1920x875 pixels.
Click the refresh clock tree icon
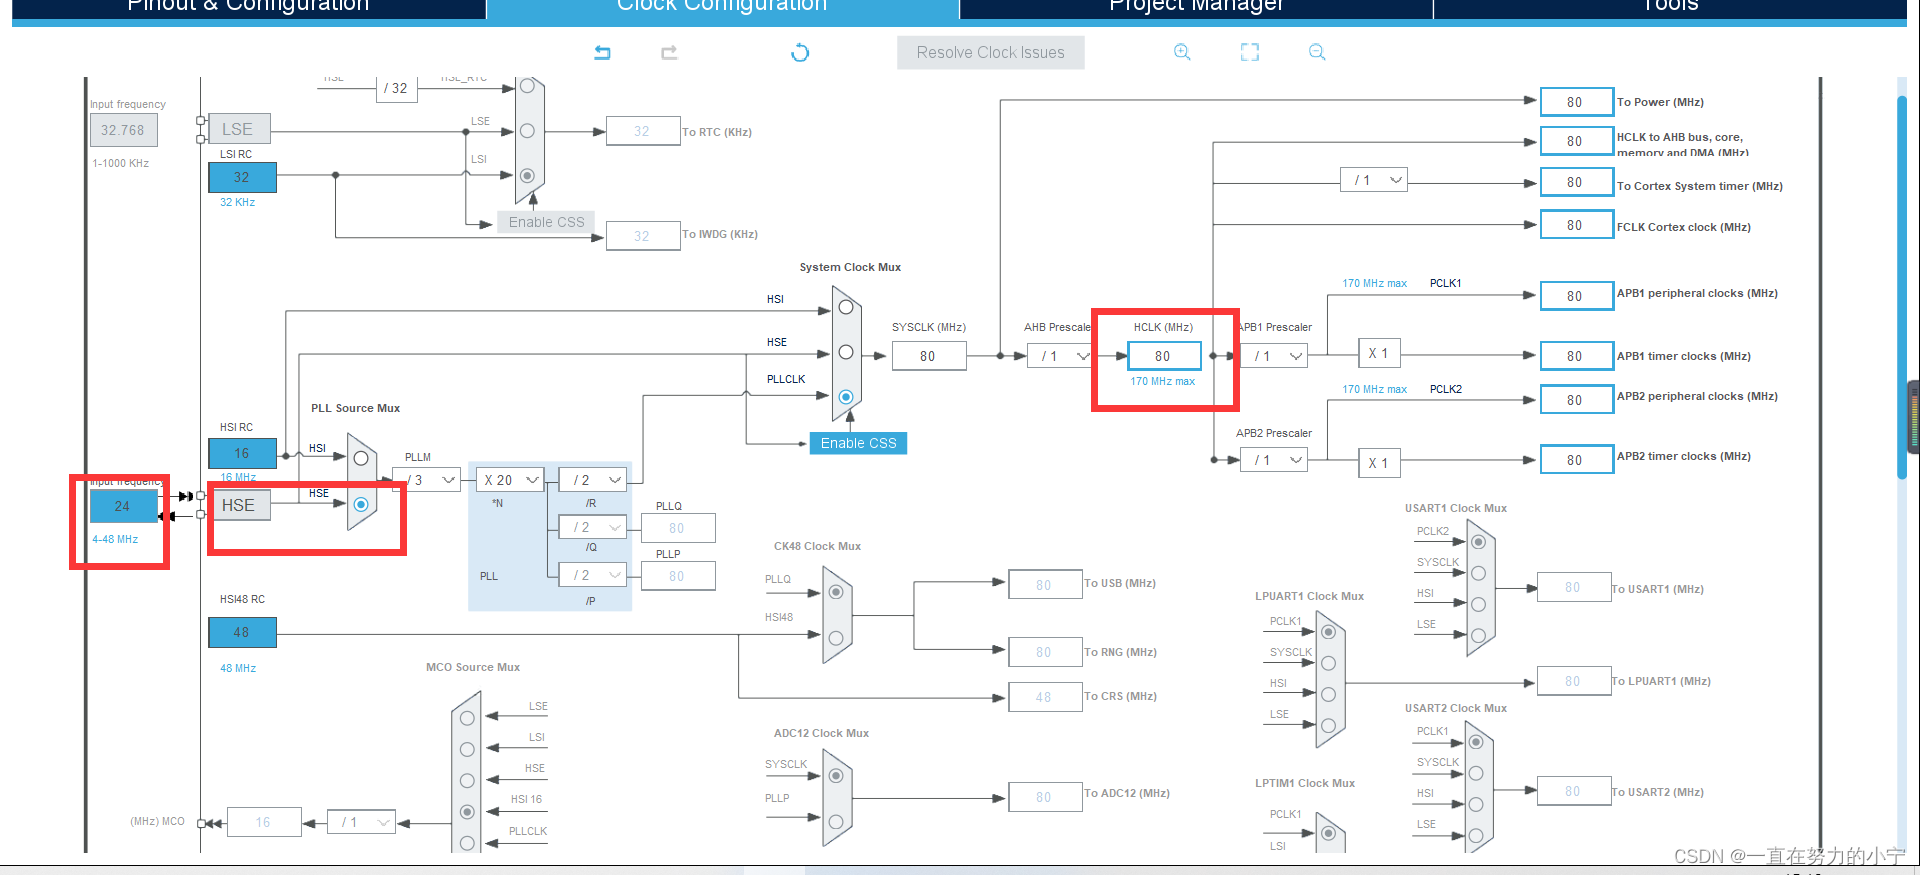click(800, 52)
